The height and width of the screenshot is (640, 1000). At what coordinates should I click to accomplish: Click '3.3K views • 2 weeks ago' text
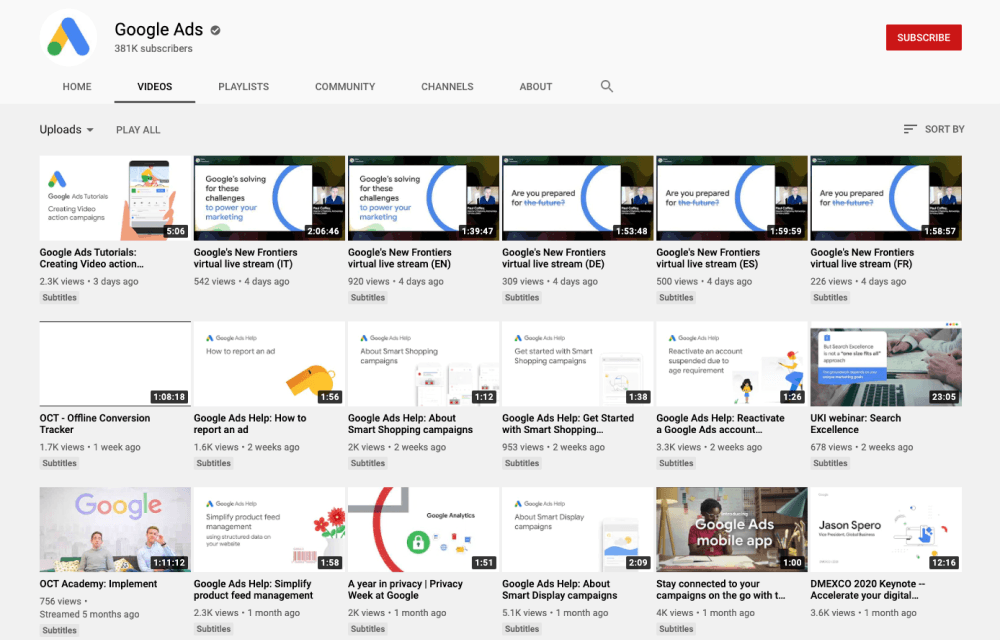tap(709, 447)
